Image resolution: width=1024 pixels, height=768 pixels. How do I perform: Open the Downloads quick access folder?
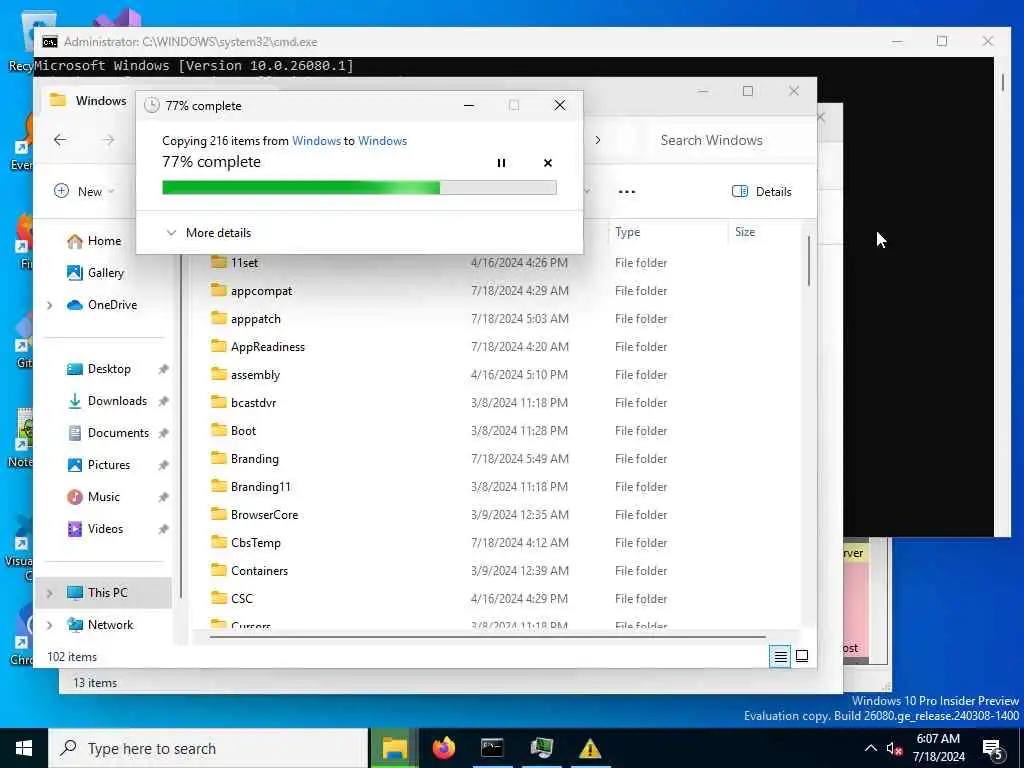[108, 401]
